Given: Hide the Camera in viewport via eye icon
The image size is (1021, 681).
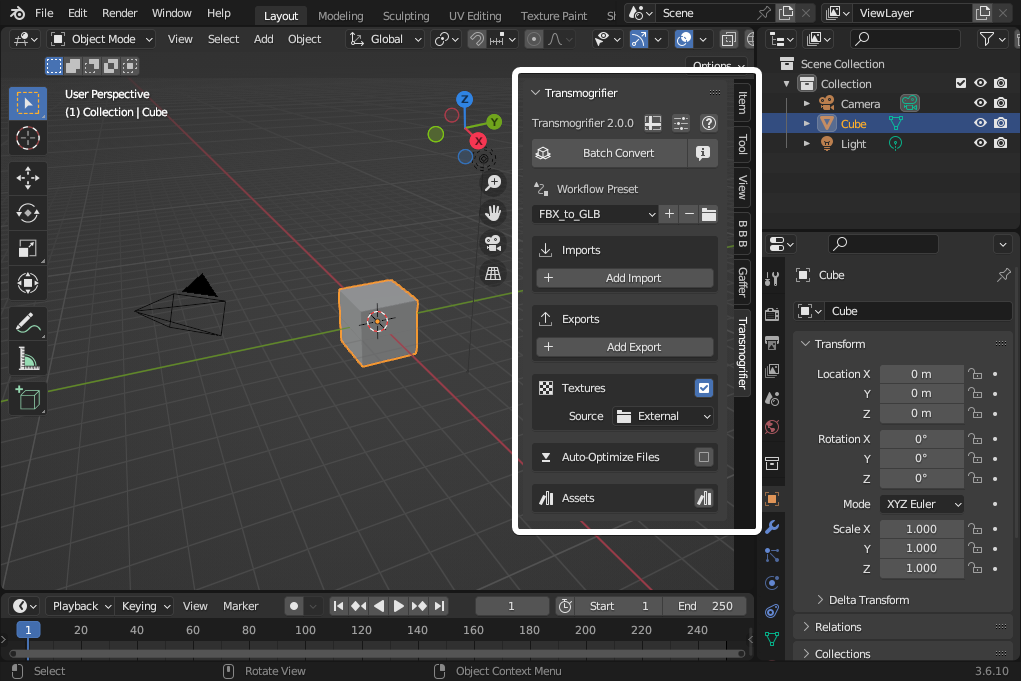Looking at the screenshot, I should 980,104.
